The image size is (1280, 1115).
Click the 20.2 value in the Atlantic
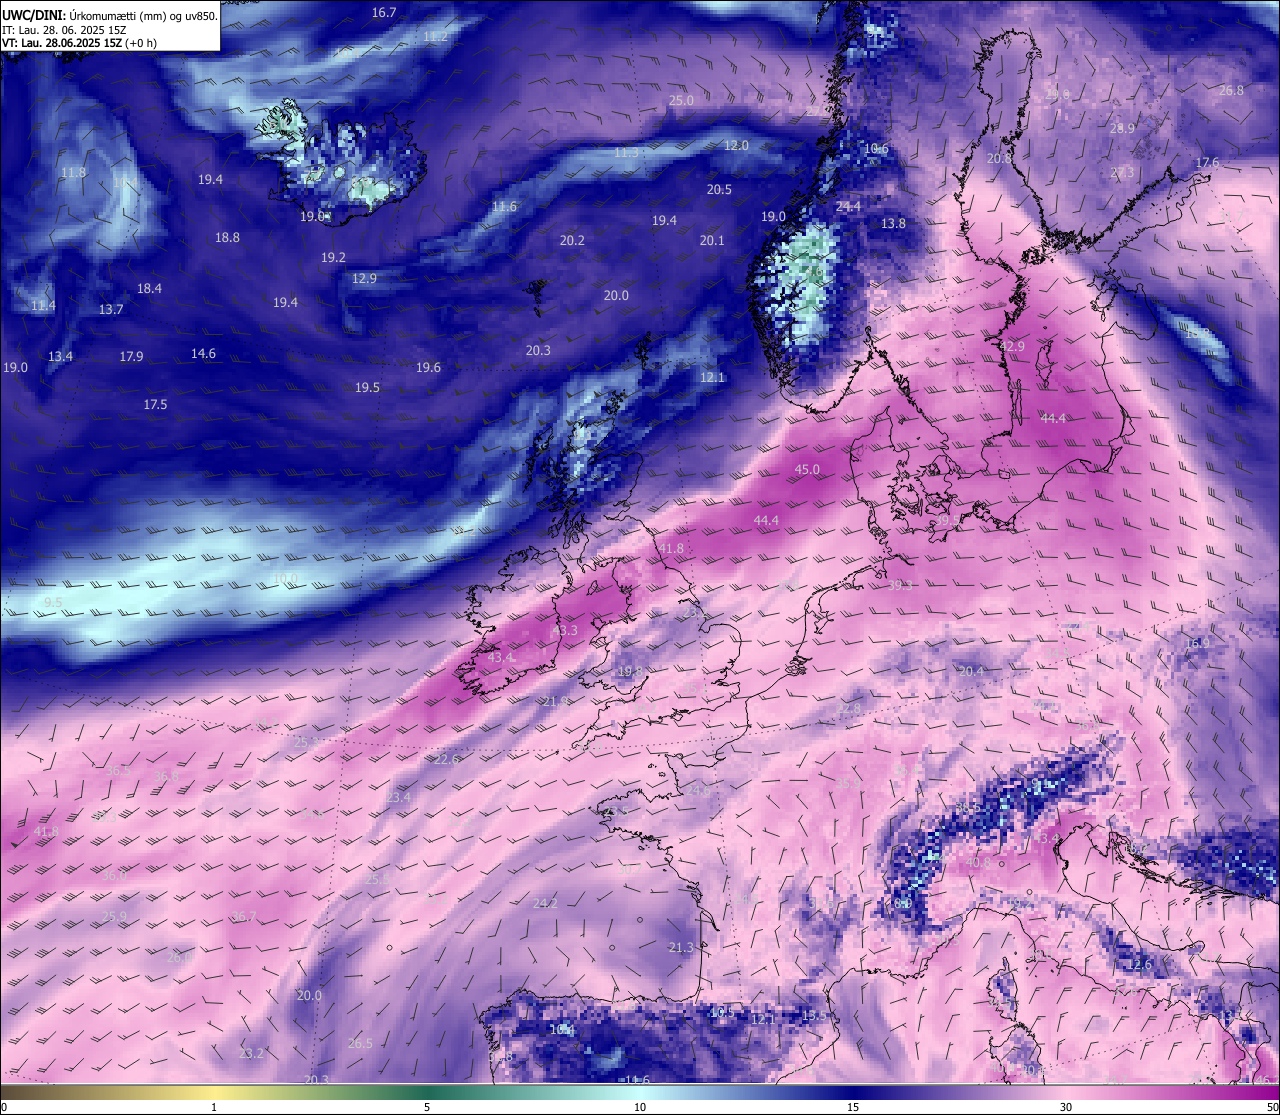(572, 240)
